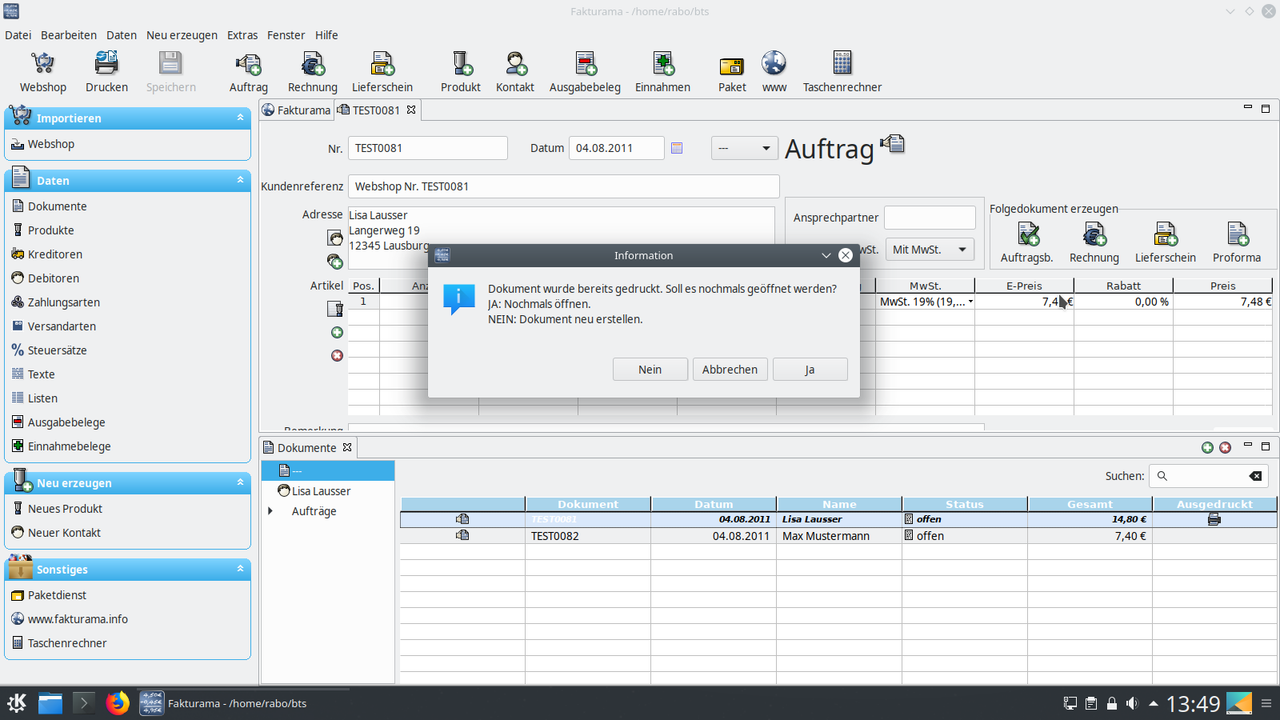This screenshot has height=720, width=1280.
Task: Open Kreditoren in the sidebar
Action: 55,254
